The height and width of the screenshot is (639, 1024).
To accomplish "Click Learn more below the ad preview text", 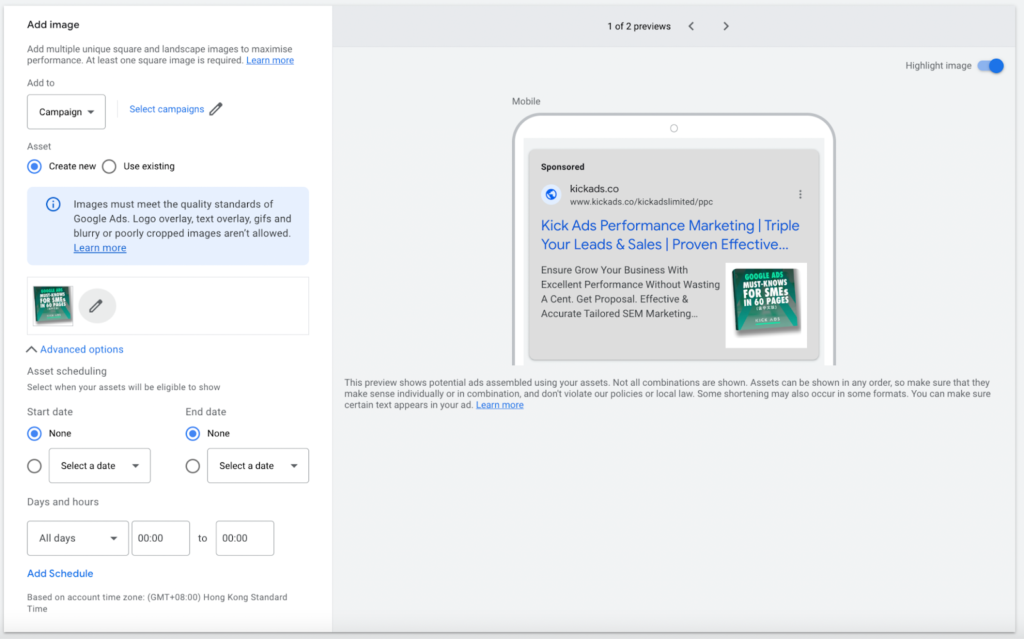I will [500, 405].
